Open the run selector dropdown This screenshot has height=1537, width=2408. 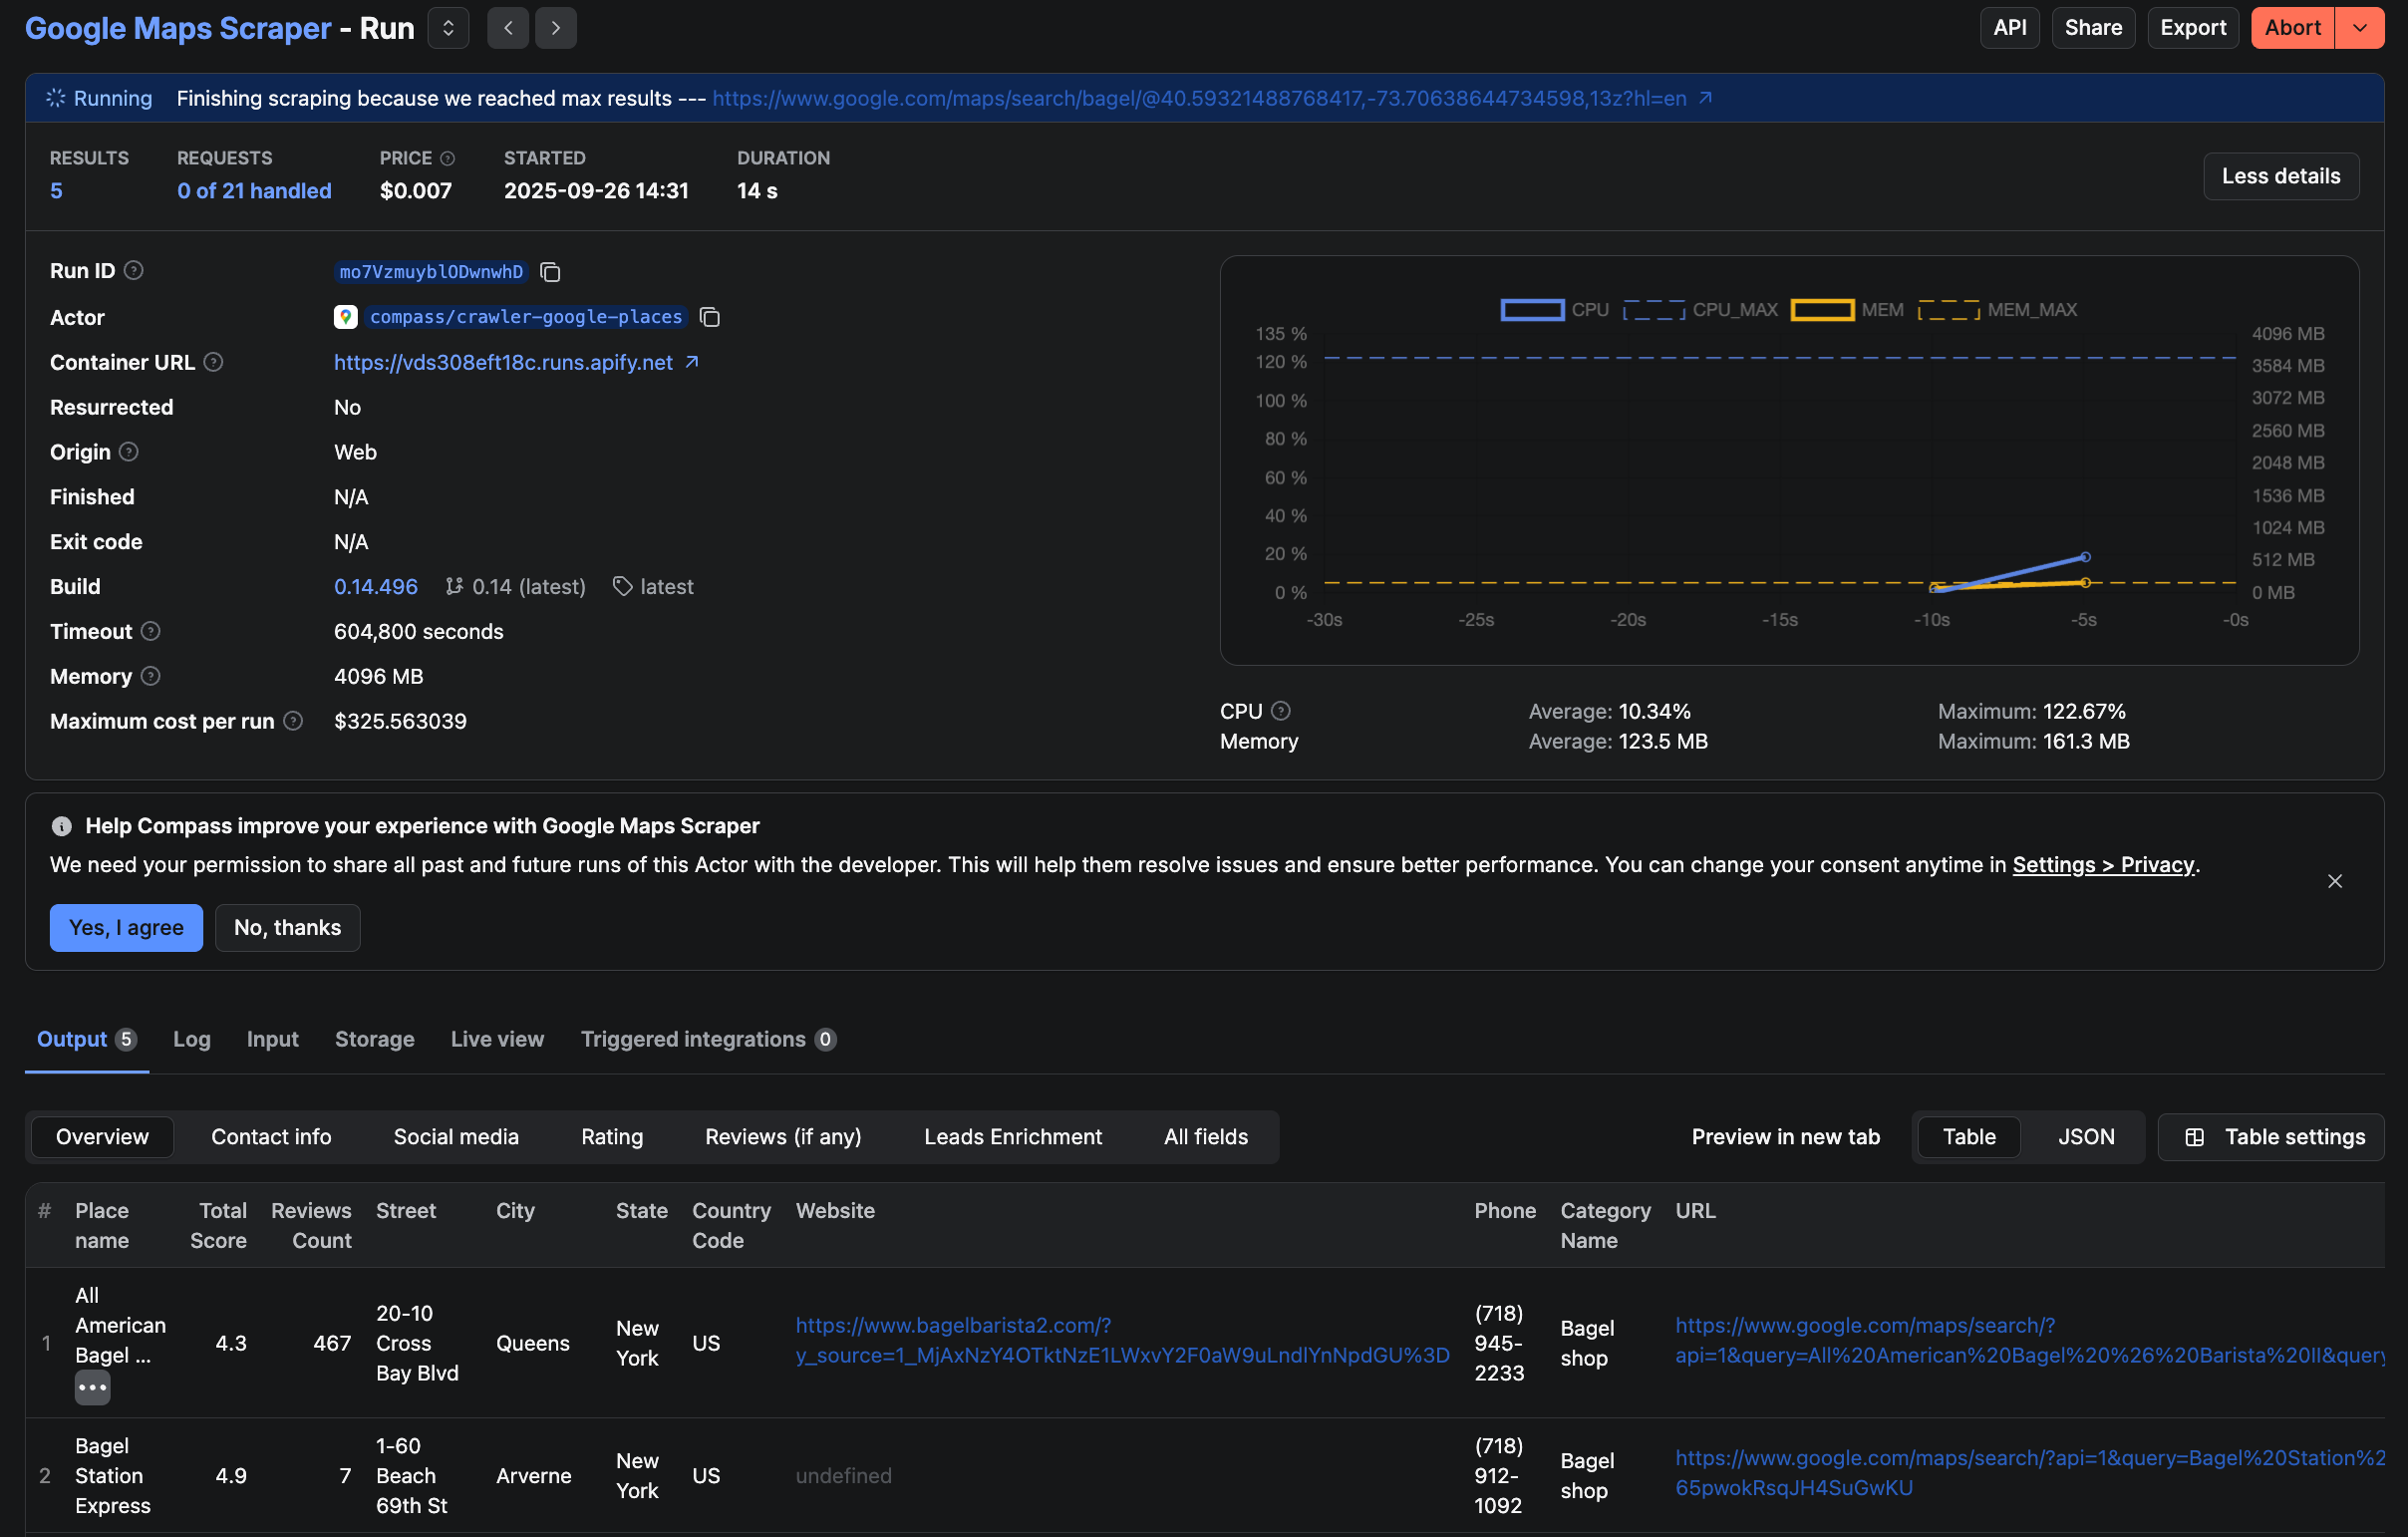(448, 28)
